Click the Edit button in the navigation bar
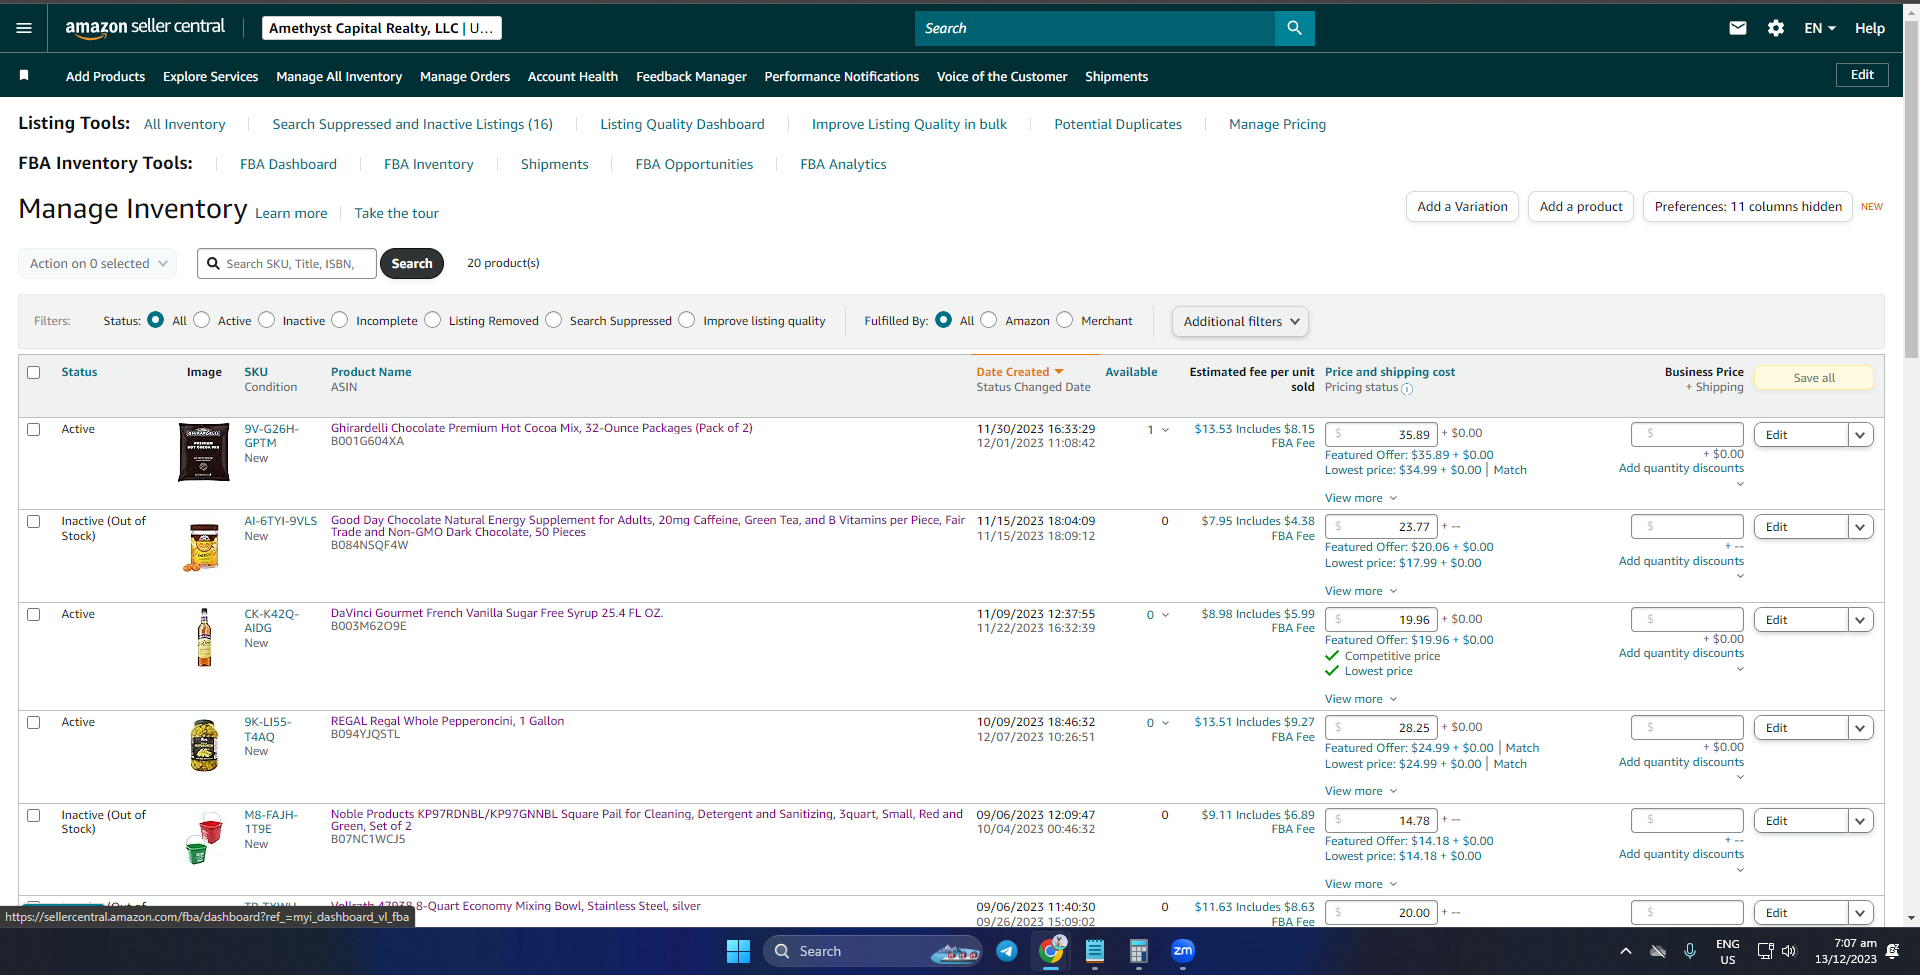The width and height of the screenshot is (1920, 975). tap(1862, 75)
